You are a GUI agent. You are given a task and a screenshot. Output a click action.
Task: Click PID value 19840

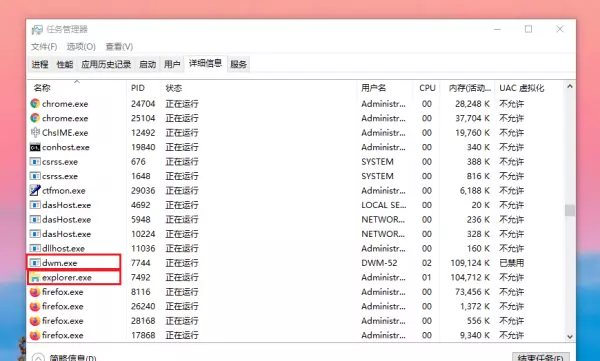pyautogui.click(x=143, y=147)
